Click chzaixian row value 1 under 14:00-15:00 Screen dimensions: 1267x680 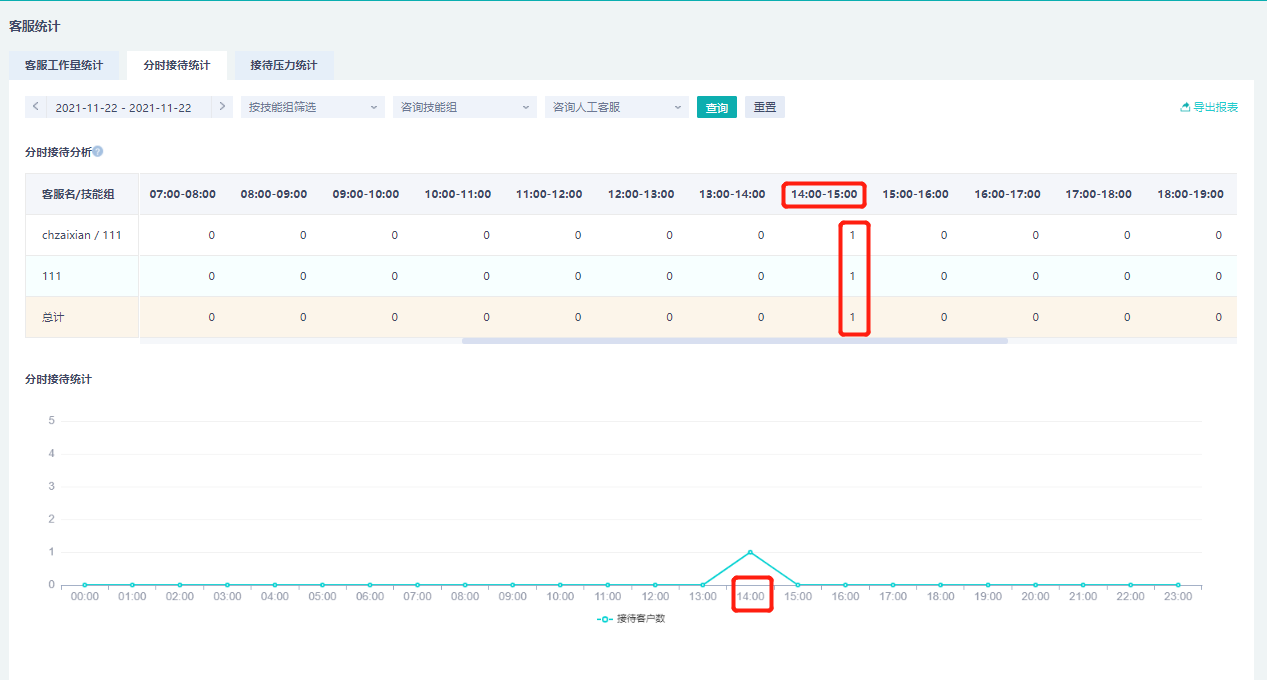(852, 235)
